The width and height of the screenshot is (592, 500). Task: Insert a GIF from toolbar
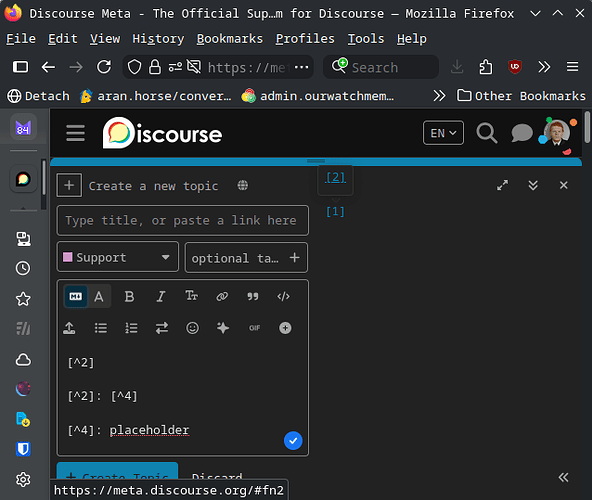click(x=254, y=328)
